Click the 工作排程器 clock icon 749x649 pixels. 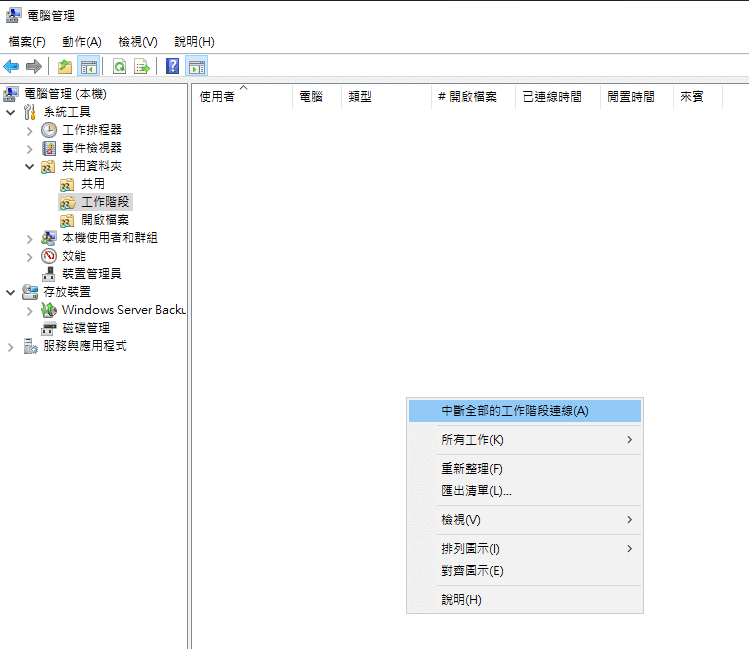tap(49, 130)
